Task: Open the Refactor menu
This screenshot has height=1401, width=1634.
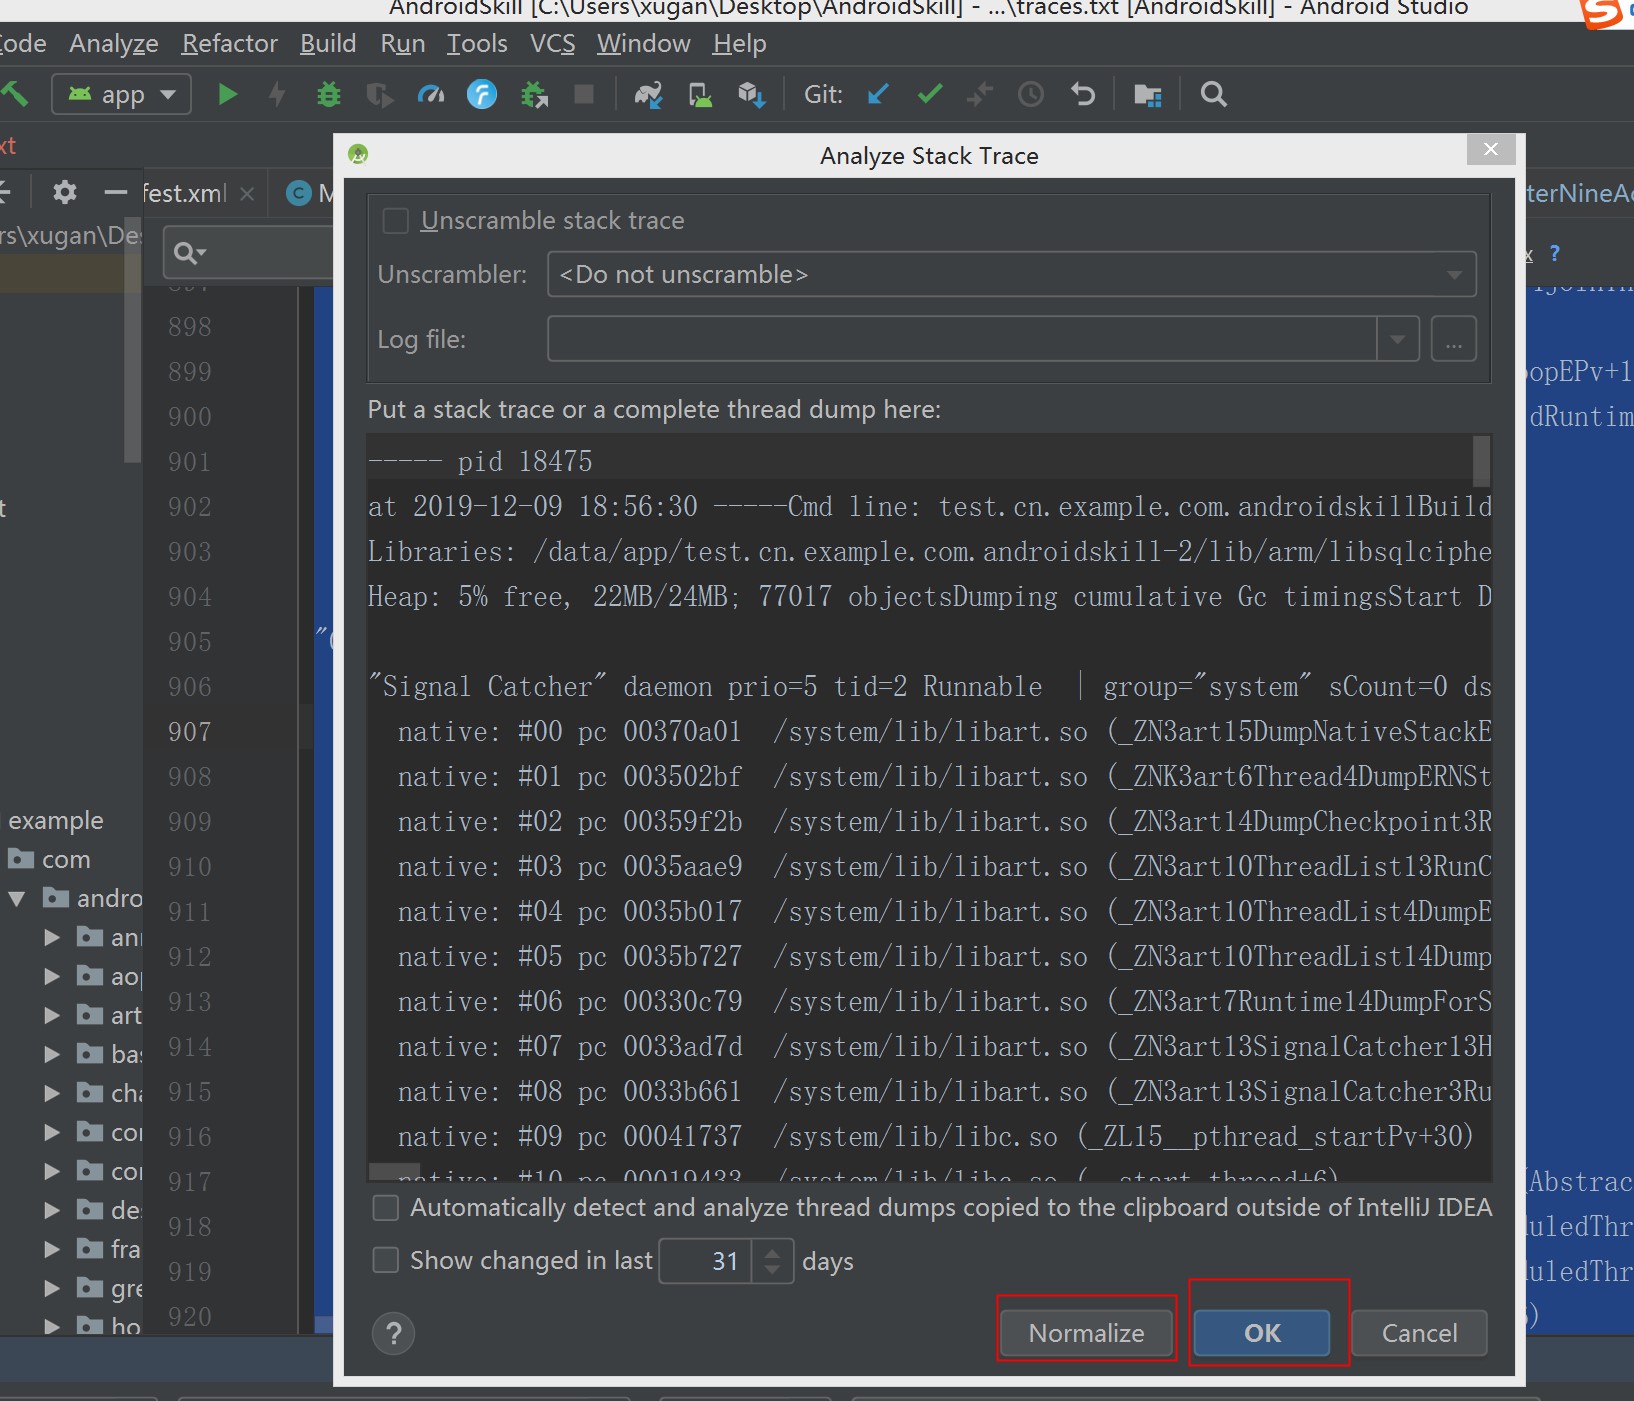Action: point(230,44)
